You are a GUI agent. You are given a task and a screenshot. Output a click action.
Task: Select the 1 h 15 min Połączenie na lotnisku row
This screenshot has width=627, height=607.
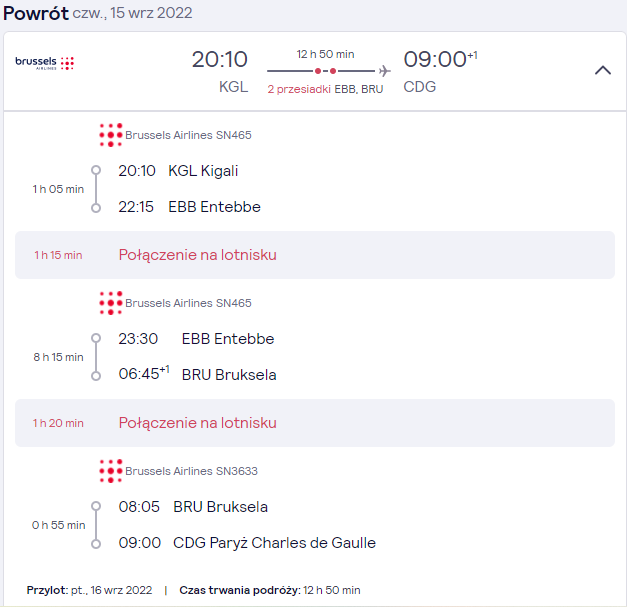[315, 255]
